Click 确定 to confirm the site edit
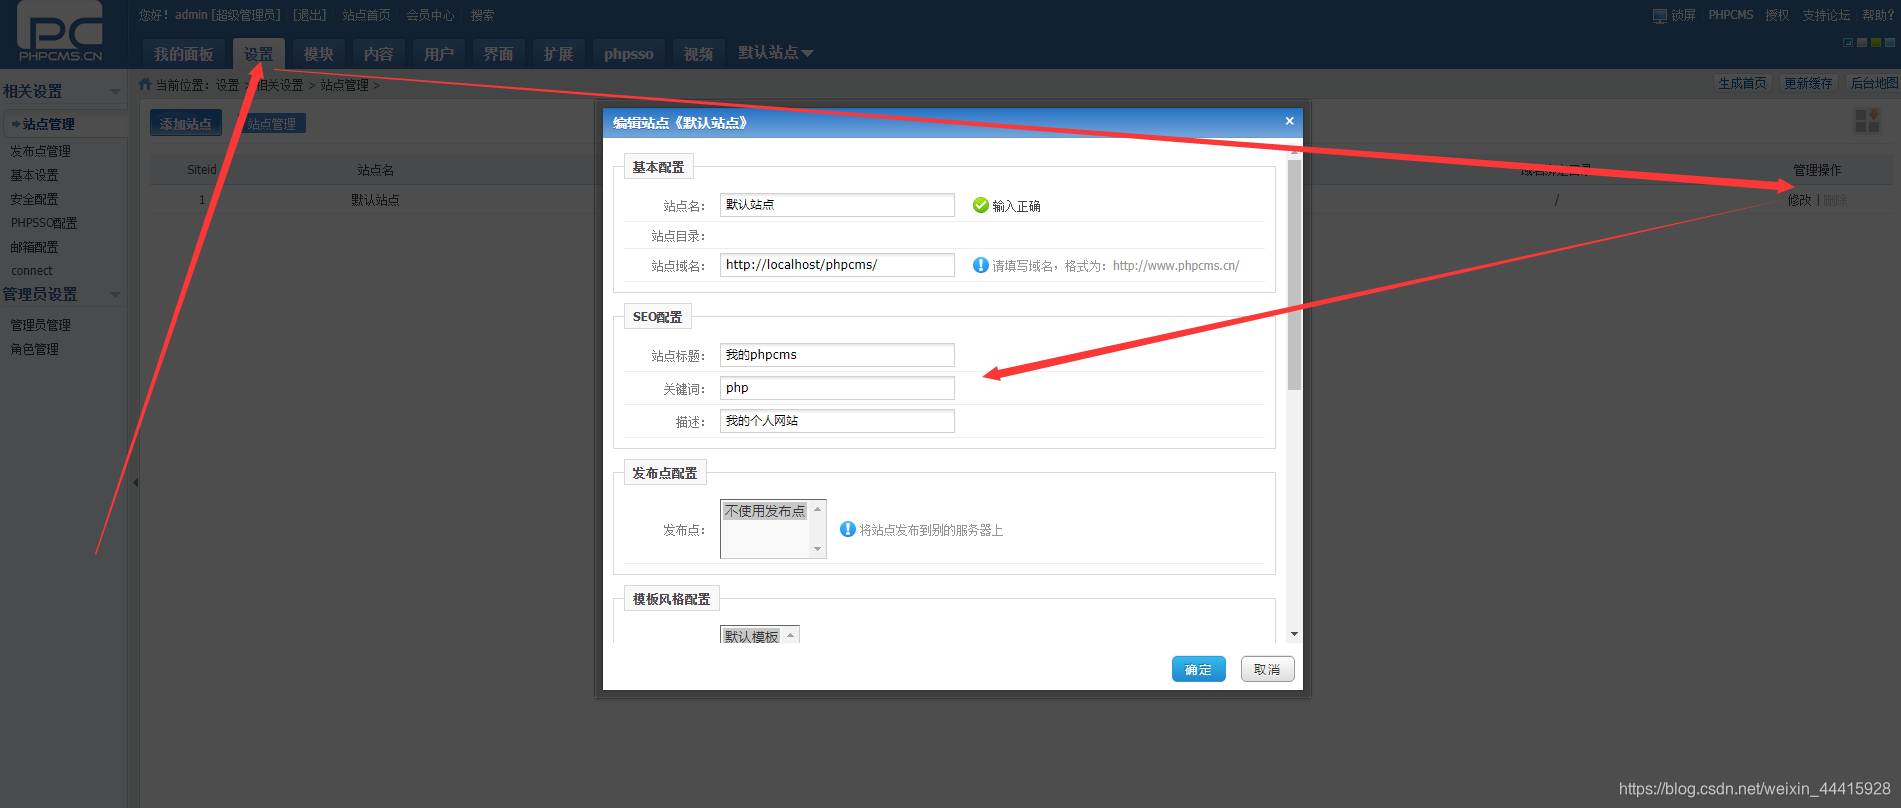This screenshot has height=808, width=1901. (1198, 669)
